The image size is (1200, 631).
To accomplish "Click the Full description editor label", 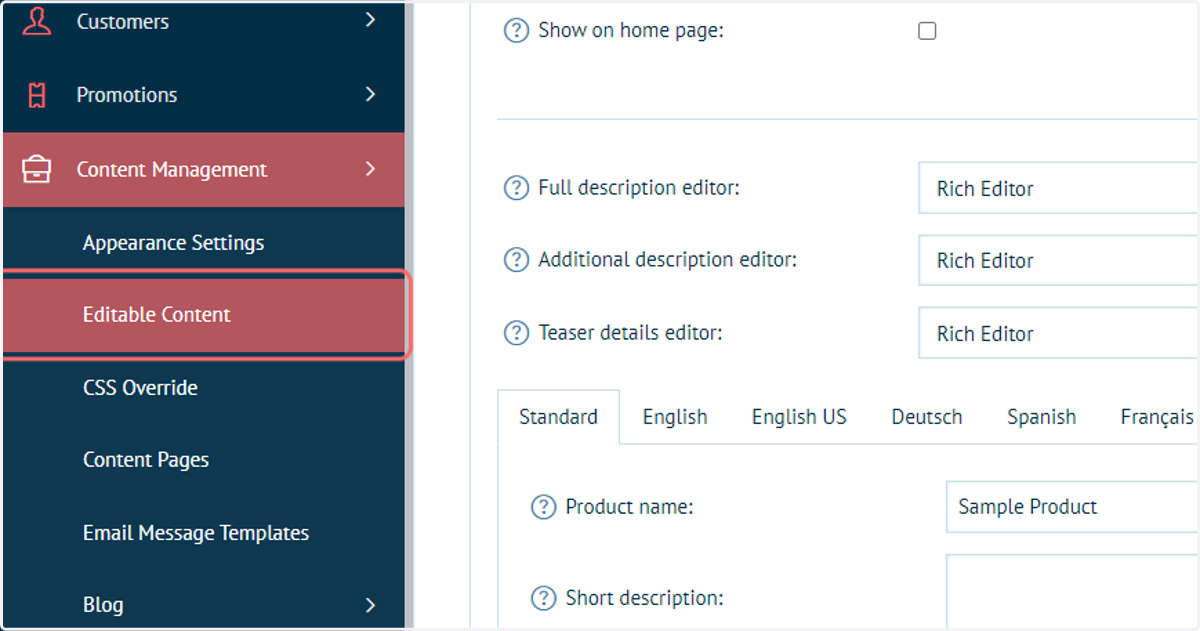I will (639, 188).
